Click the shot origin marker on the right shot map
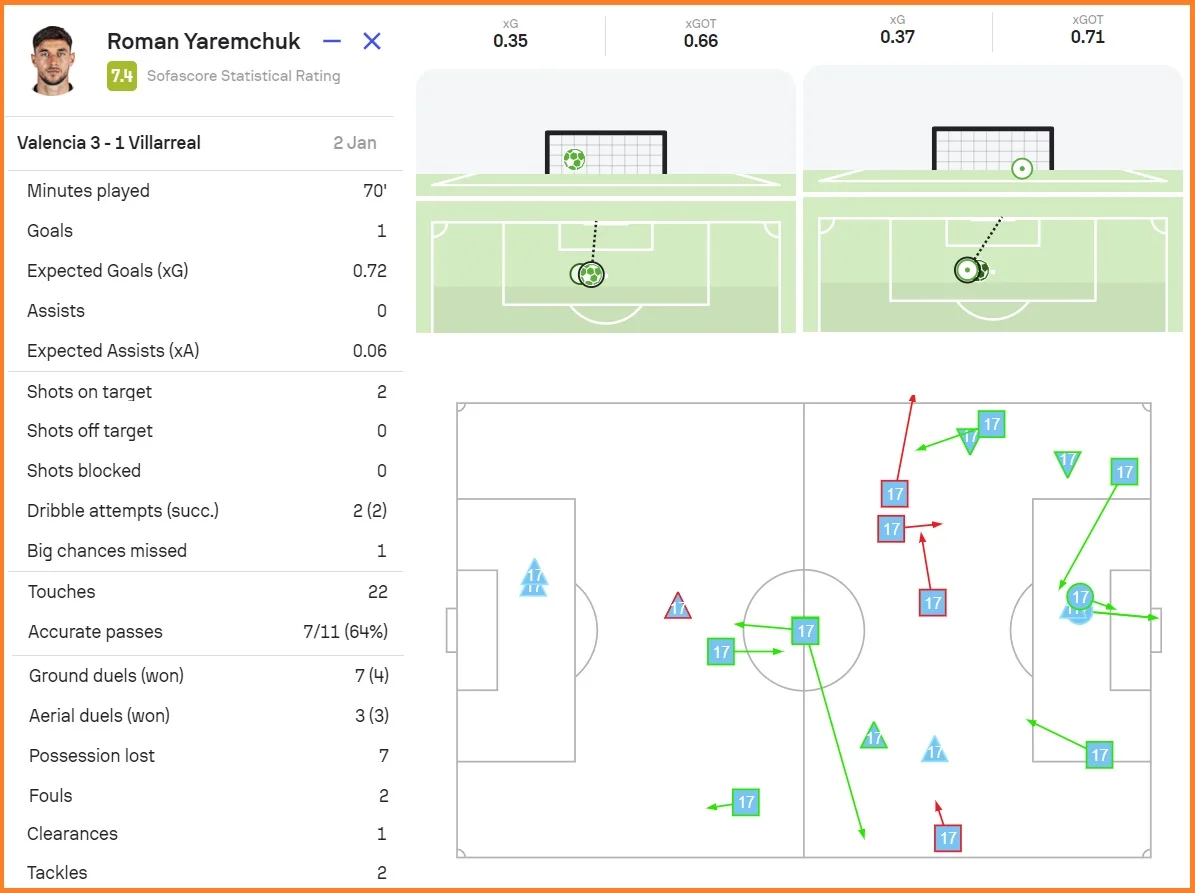This screenshot has height=893, width=1195. [968, 270]
